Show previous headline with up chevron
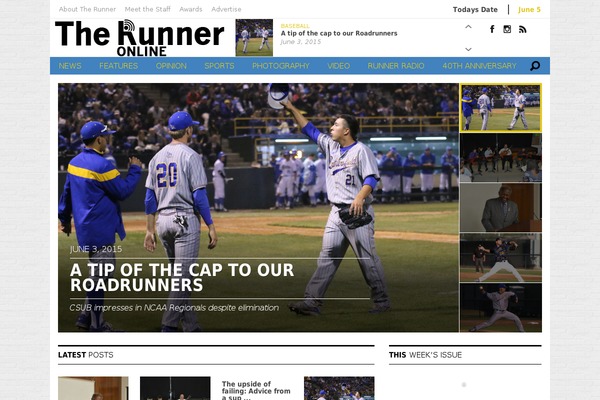The image size is (600, 400). [468, 27]
